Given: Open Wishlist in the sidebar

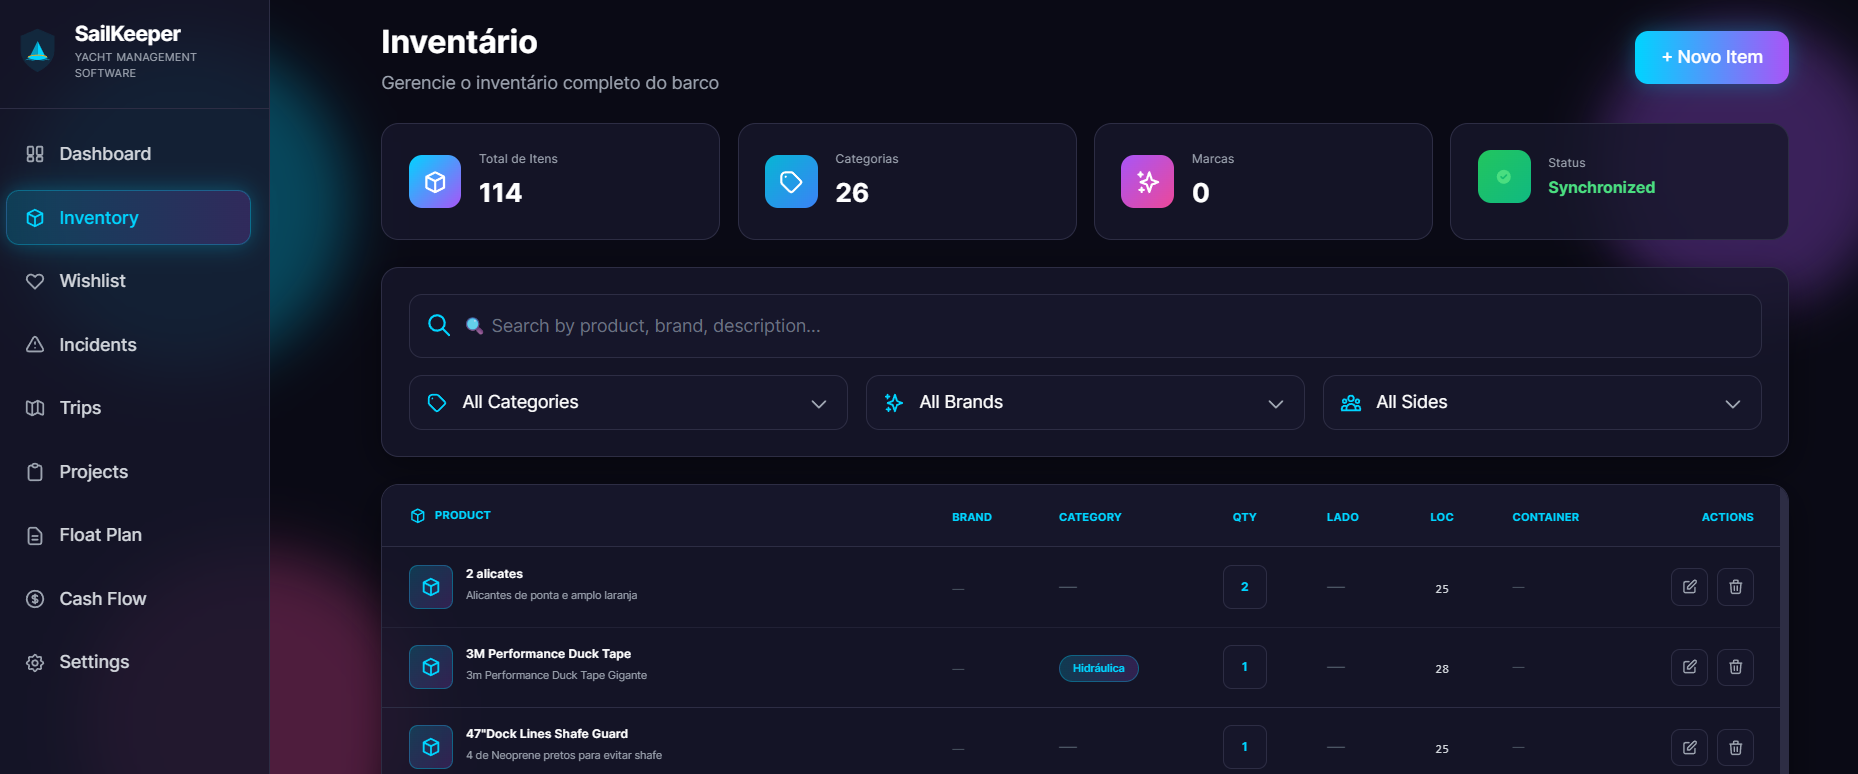Looking at the screenshot, I should point(92,281).
